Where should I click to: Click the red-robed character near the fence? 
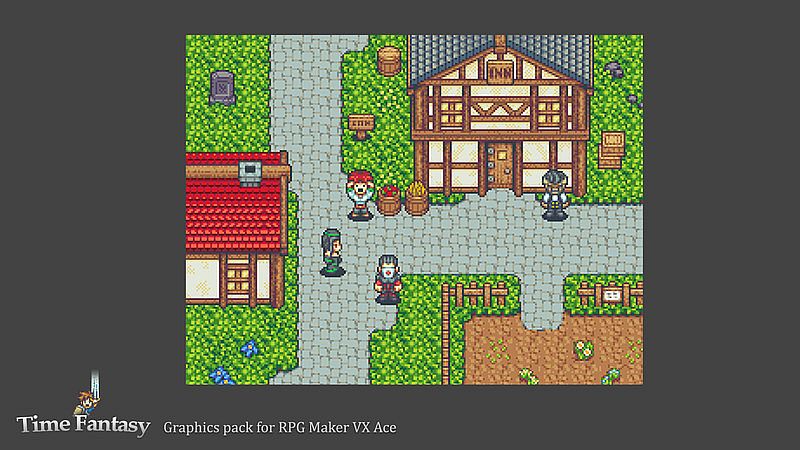[x=388, y=280]
